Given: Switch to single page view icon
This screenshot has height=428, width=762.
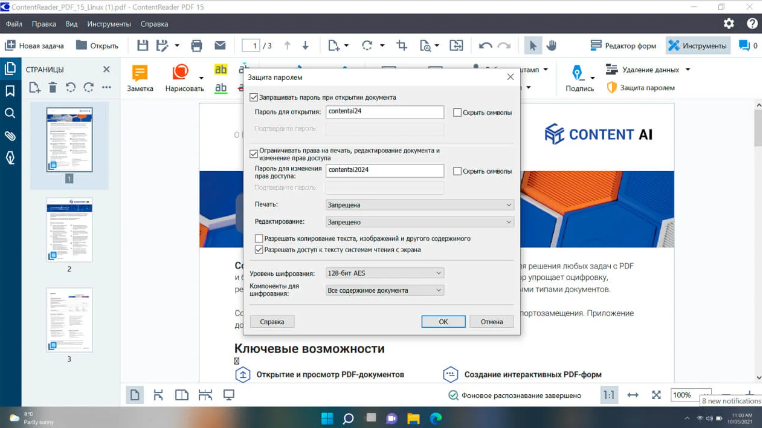Looking at the screenshot, I should click(135, 395).
